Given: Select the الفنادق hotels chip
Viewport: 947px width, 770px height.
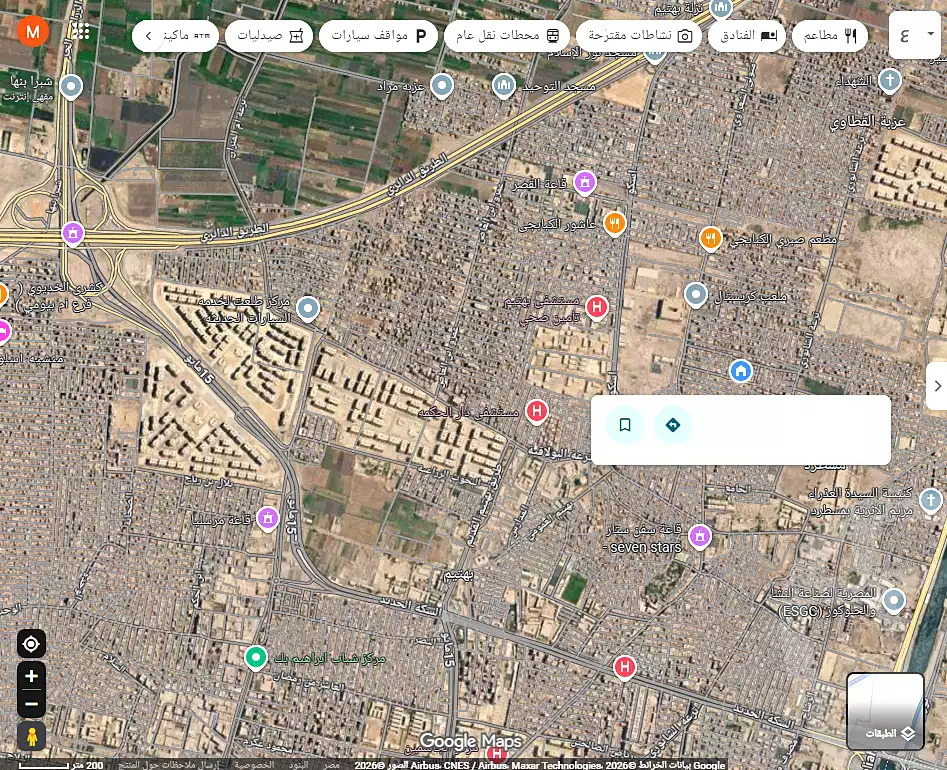Looking at the screenshot, I should [x=746, y=36].
